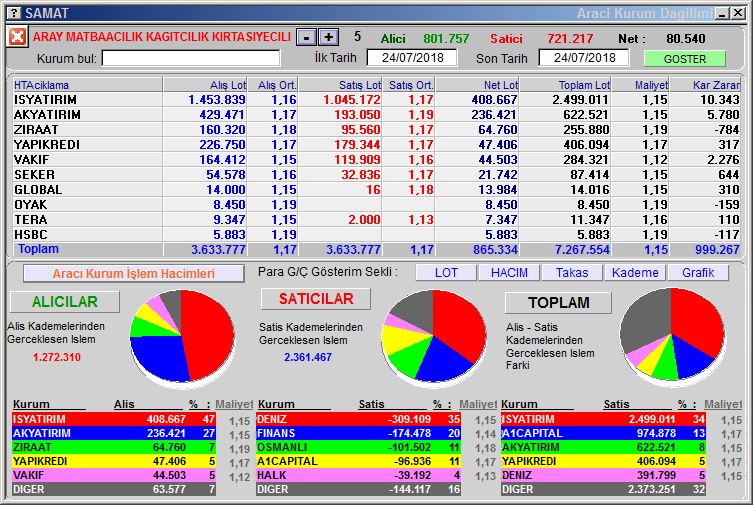Click the red X close icon
The image size is (753, 505).
[x=17, y=37]
